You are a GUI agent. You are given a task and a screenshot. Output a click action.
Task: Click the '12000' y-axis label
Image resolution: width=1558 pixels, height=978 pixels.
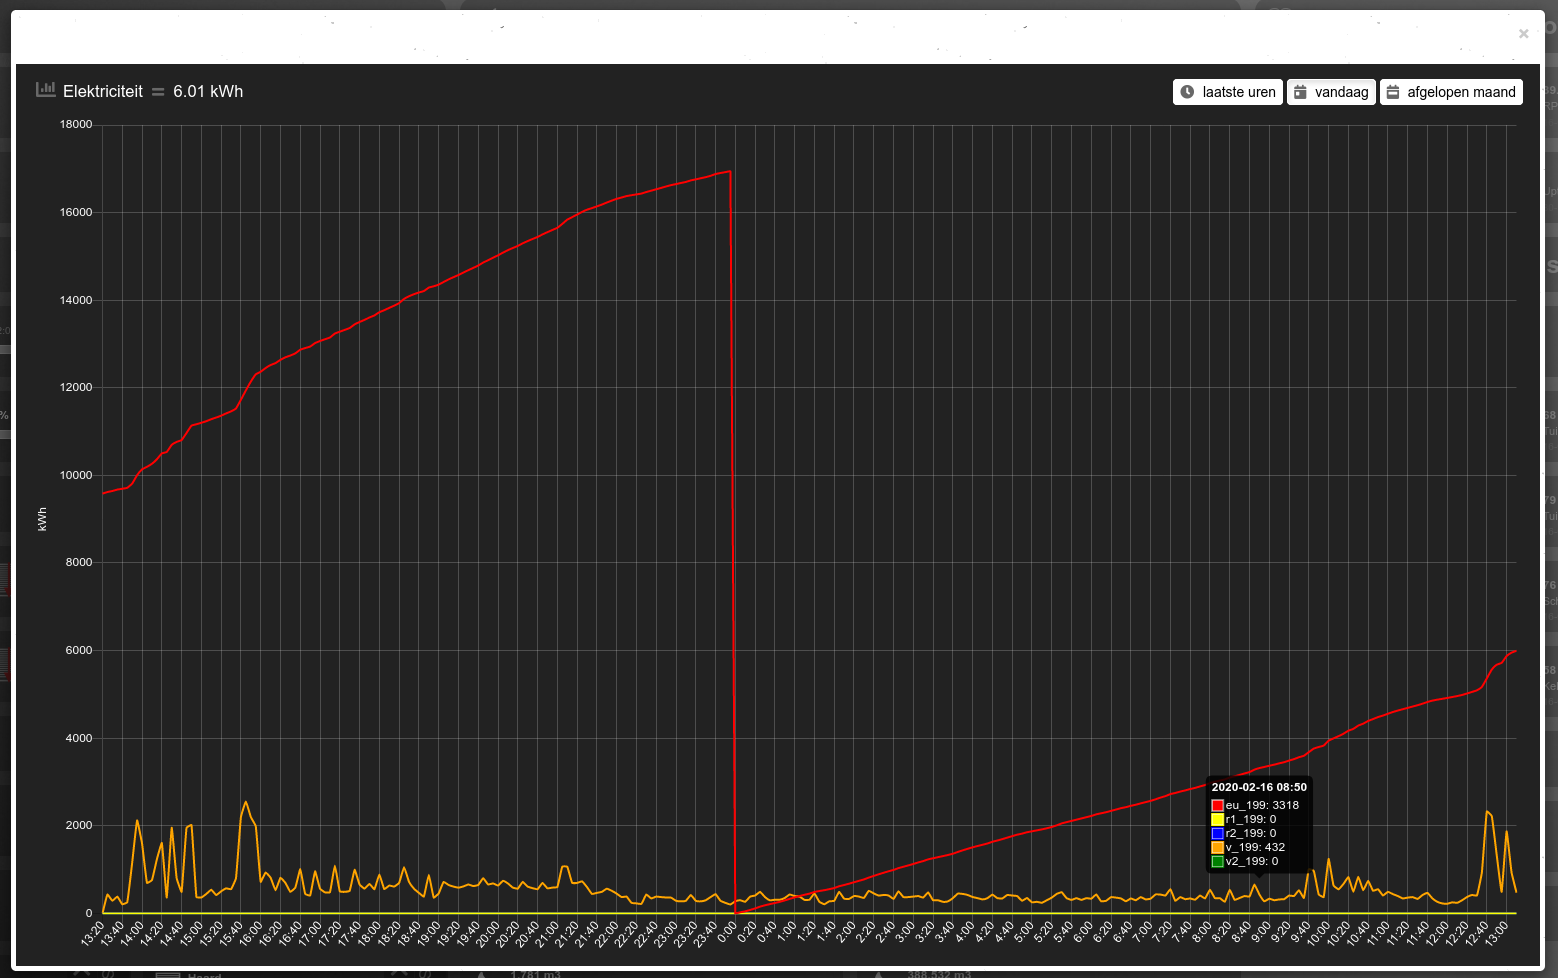coord(76,387)
